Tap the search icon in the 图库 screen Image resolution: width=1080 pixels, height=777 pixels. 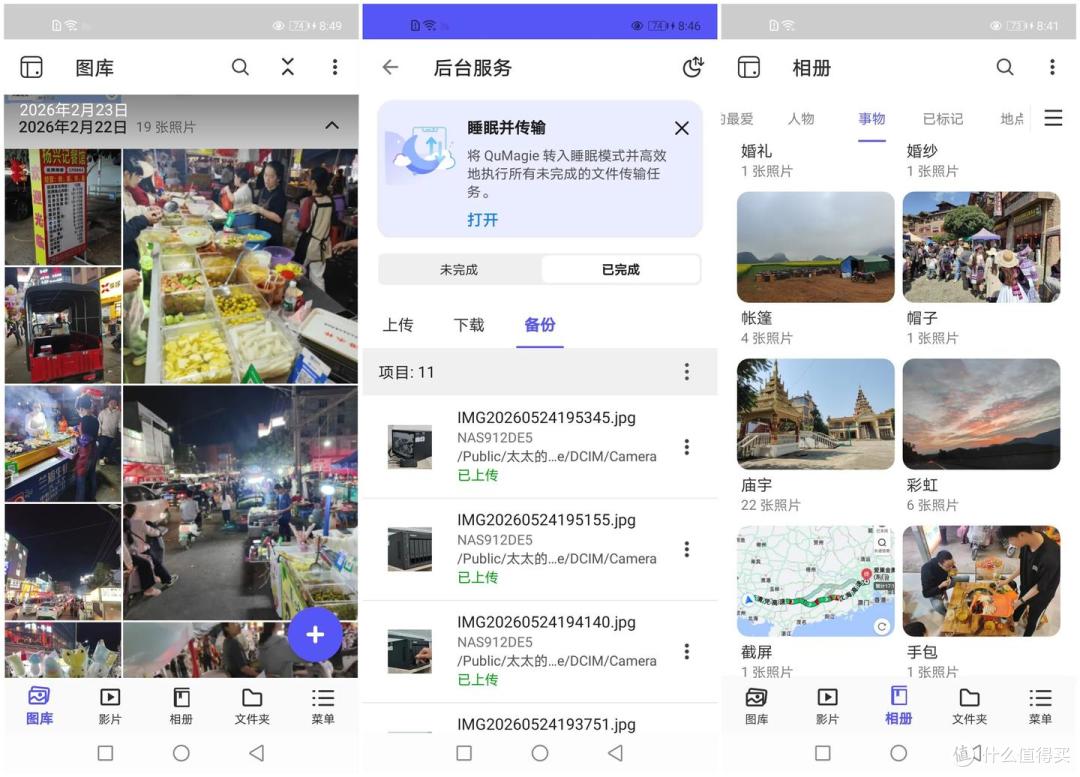[240, 67]
